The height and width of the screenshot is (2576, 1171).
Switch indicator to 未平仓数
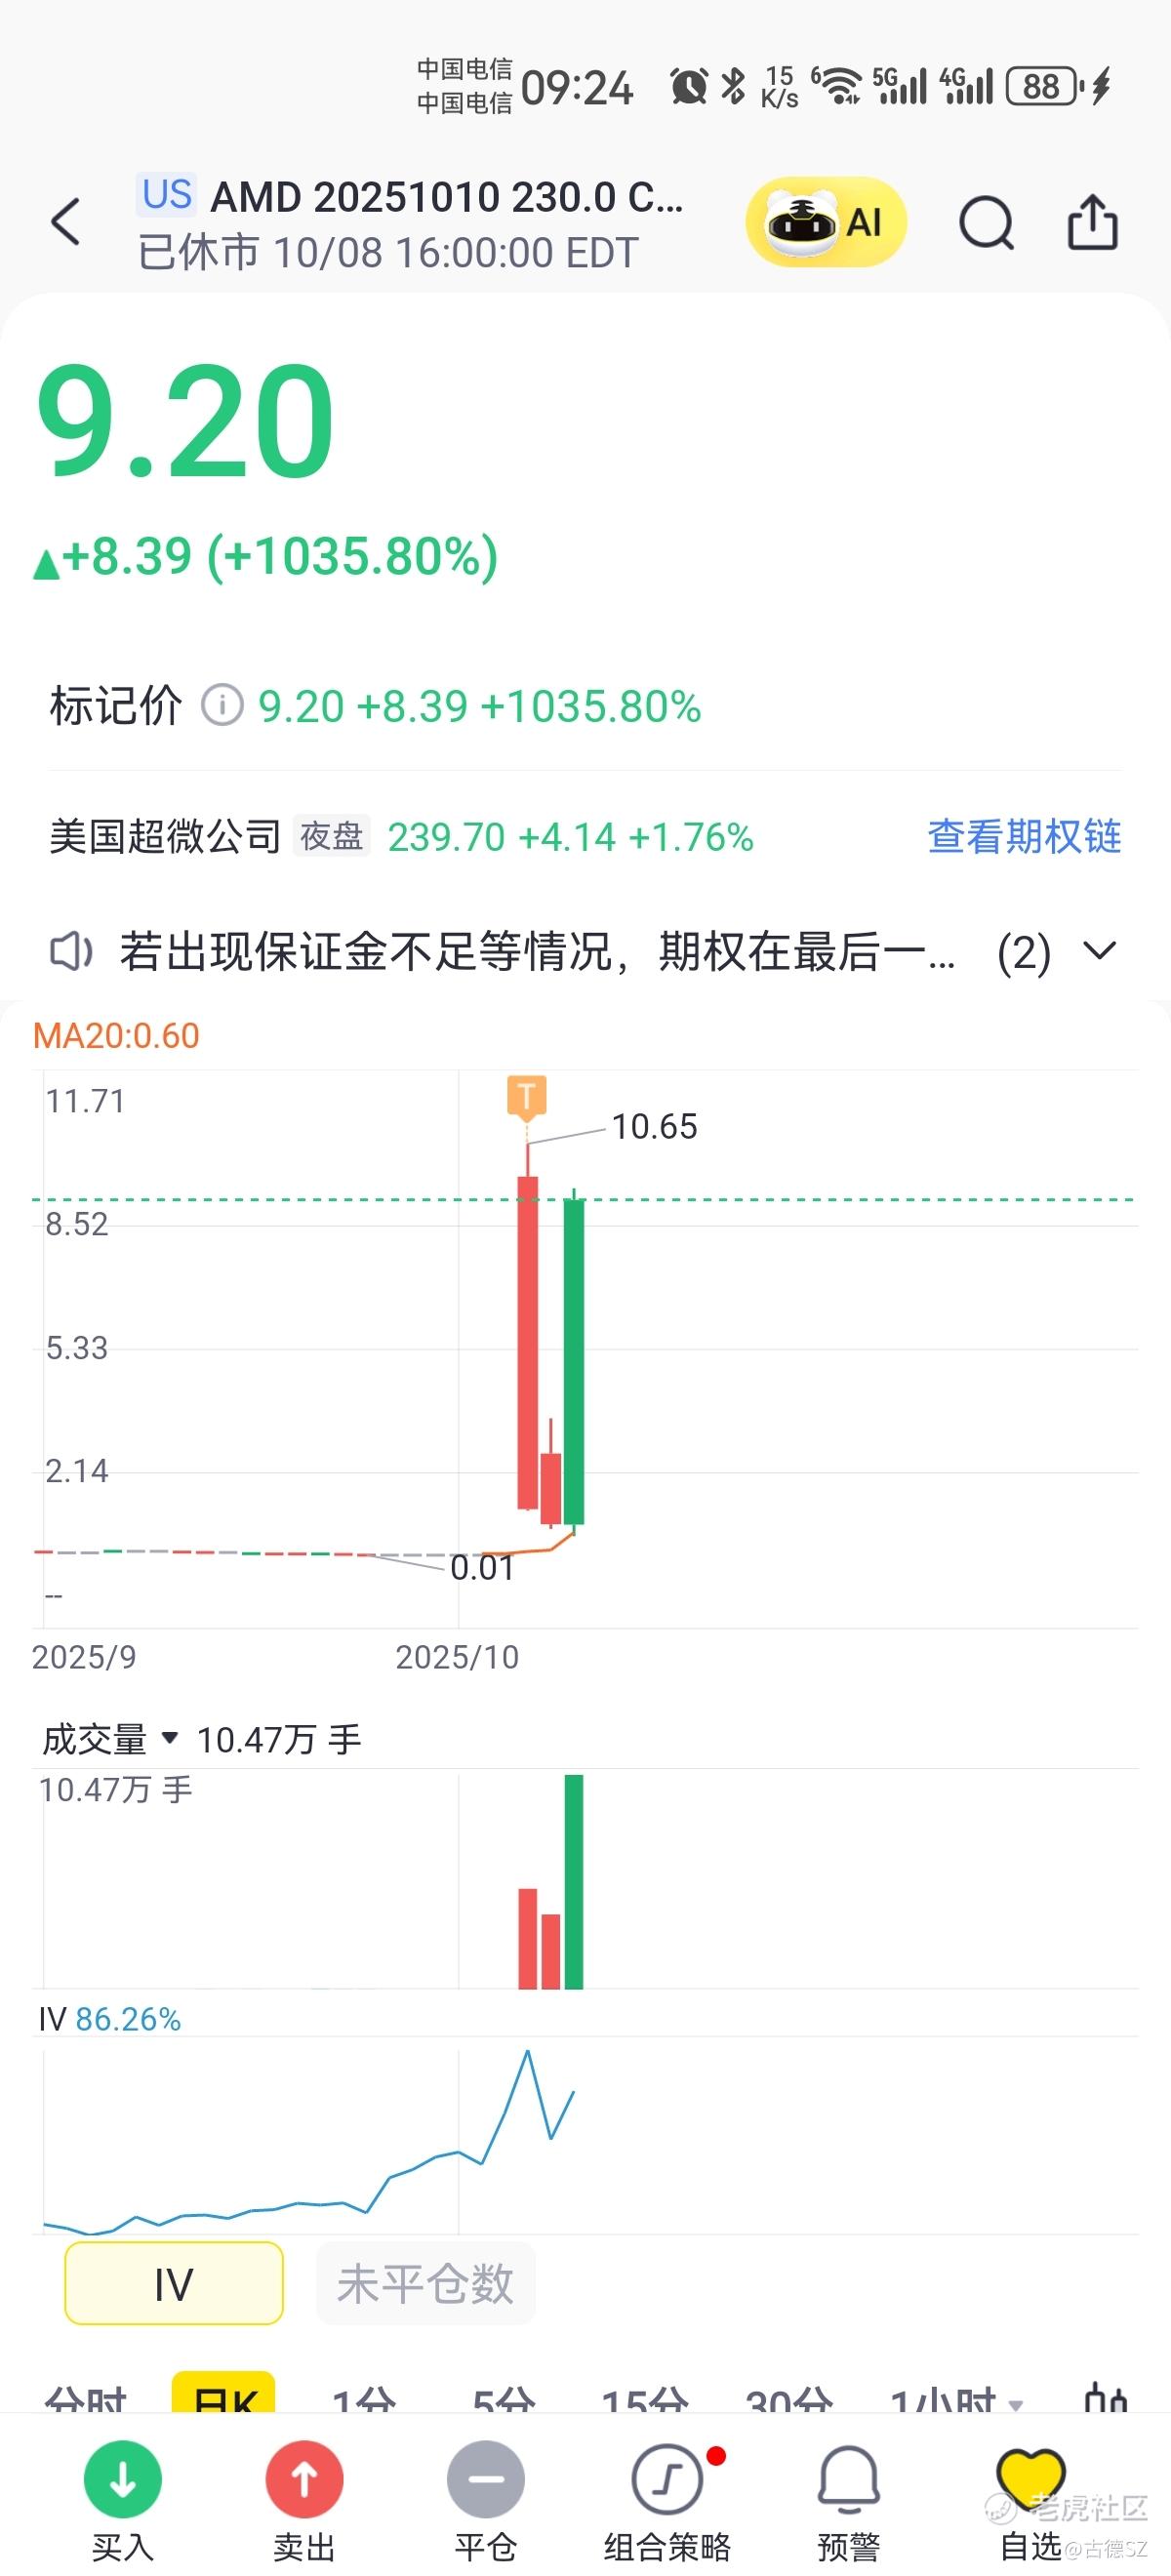coord(426,2285)
